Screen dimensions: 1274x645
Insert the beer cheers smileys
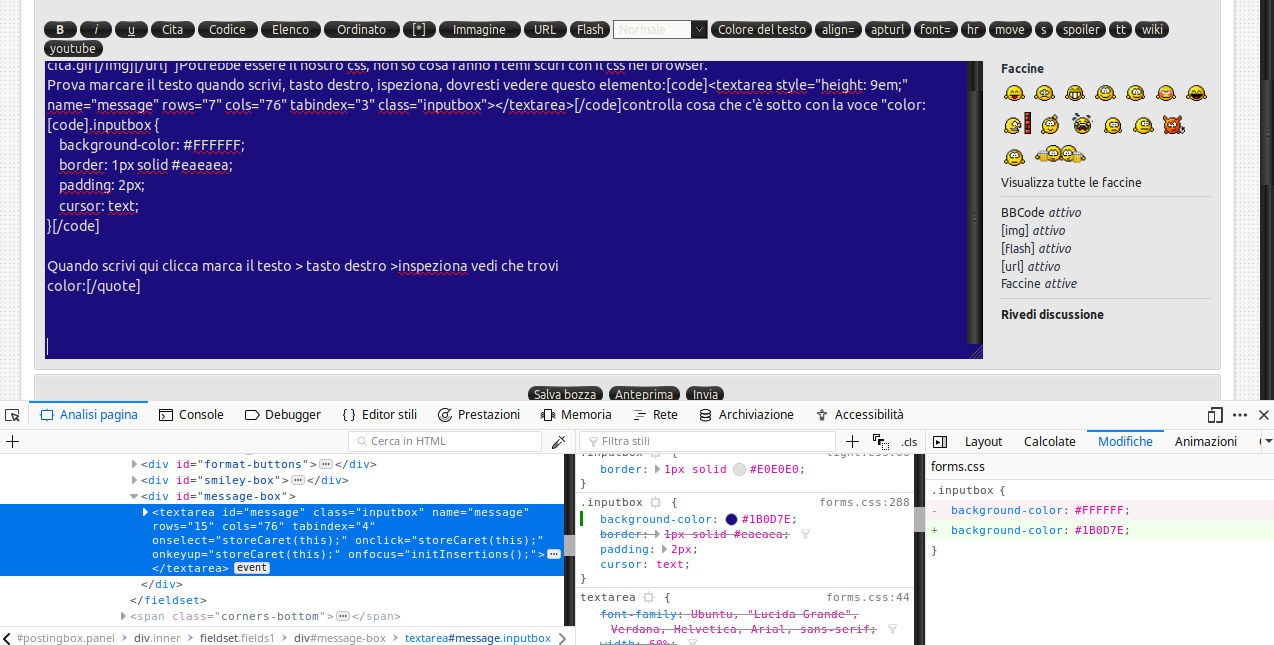tap(1060, 155)
